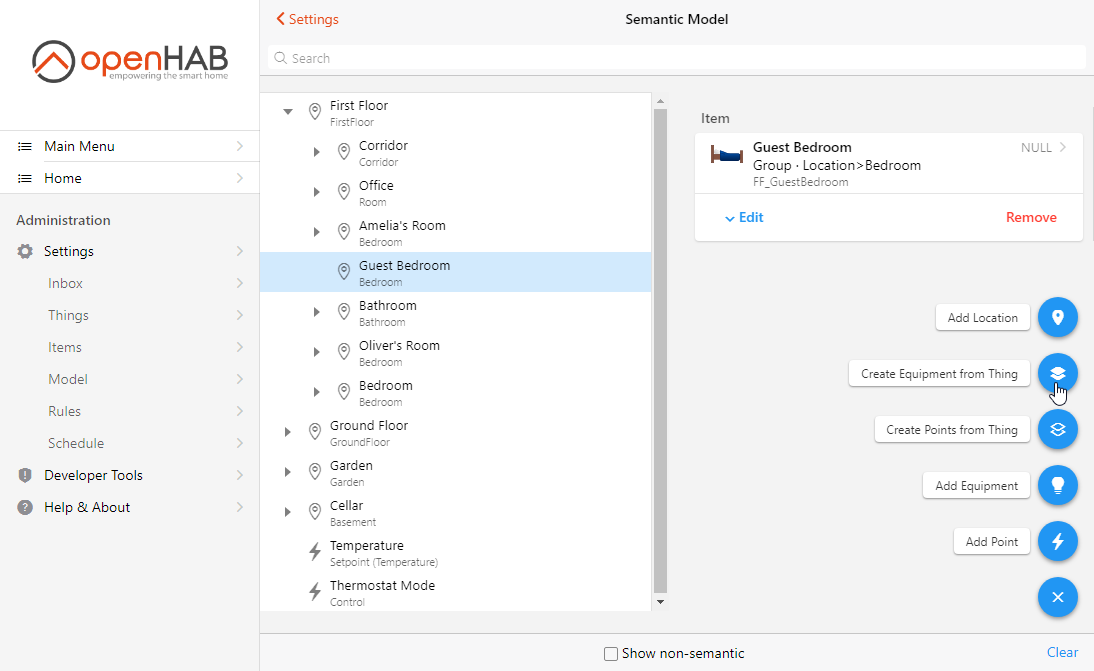1094x671 pixels.
Task: Click Create Points from Thing icon button
Action: tap(1057, 430)
